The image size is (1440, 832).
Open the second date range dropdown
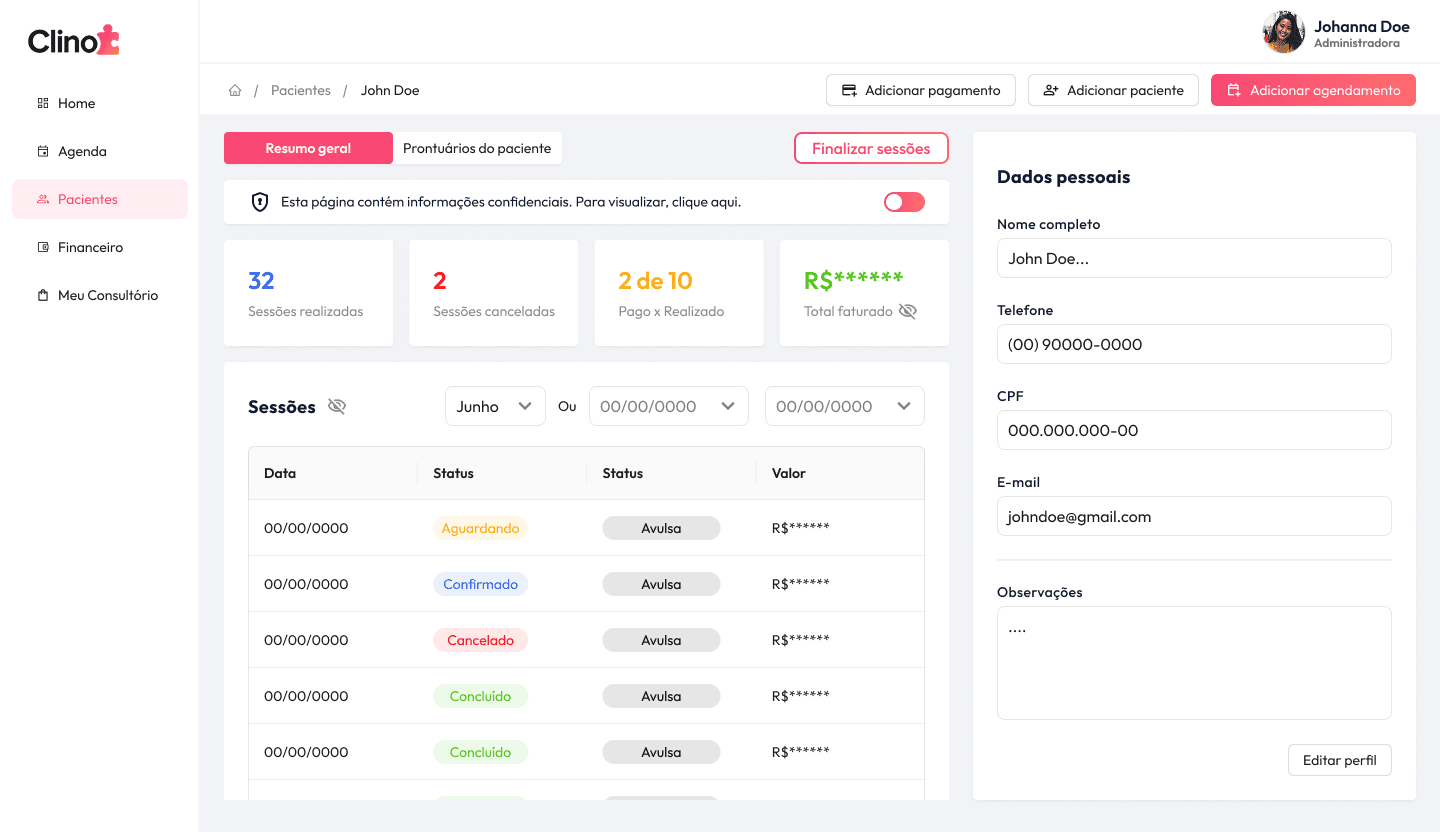(x=844, y=406)
